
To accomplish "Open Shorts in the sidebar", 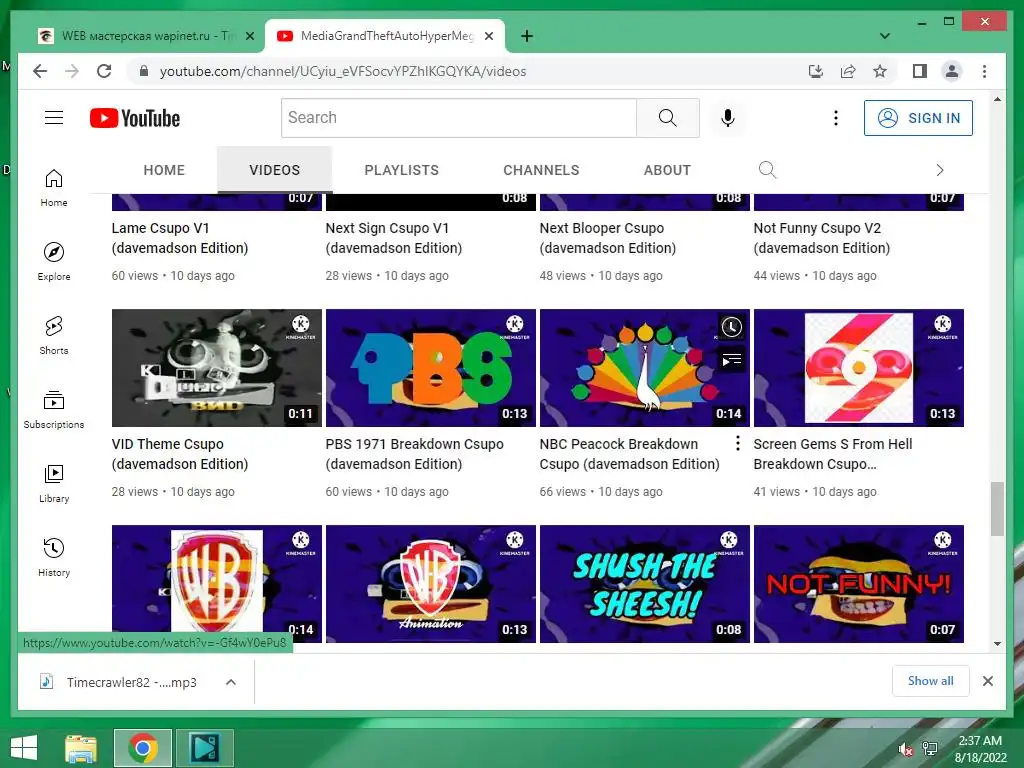I will pyautogui.click(x=54, y=336).
